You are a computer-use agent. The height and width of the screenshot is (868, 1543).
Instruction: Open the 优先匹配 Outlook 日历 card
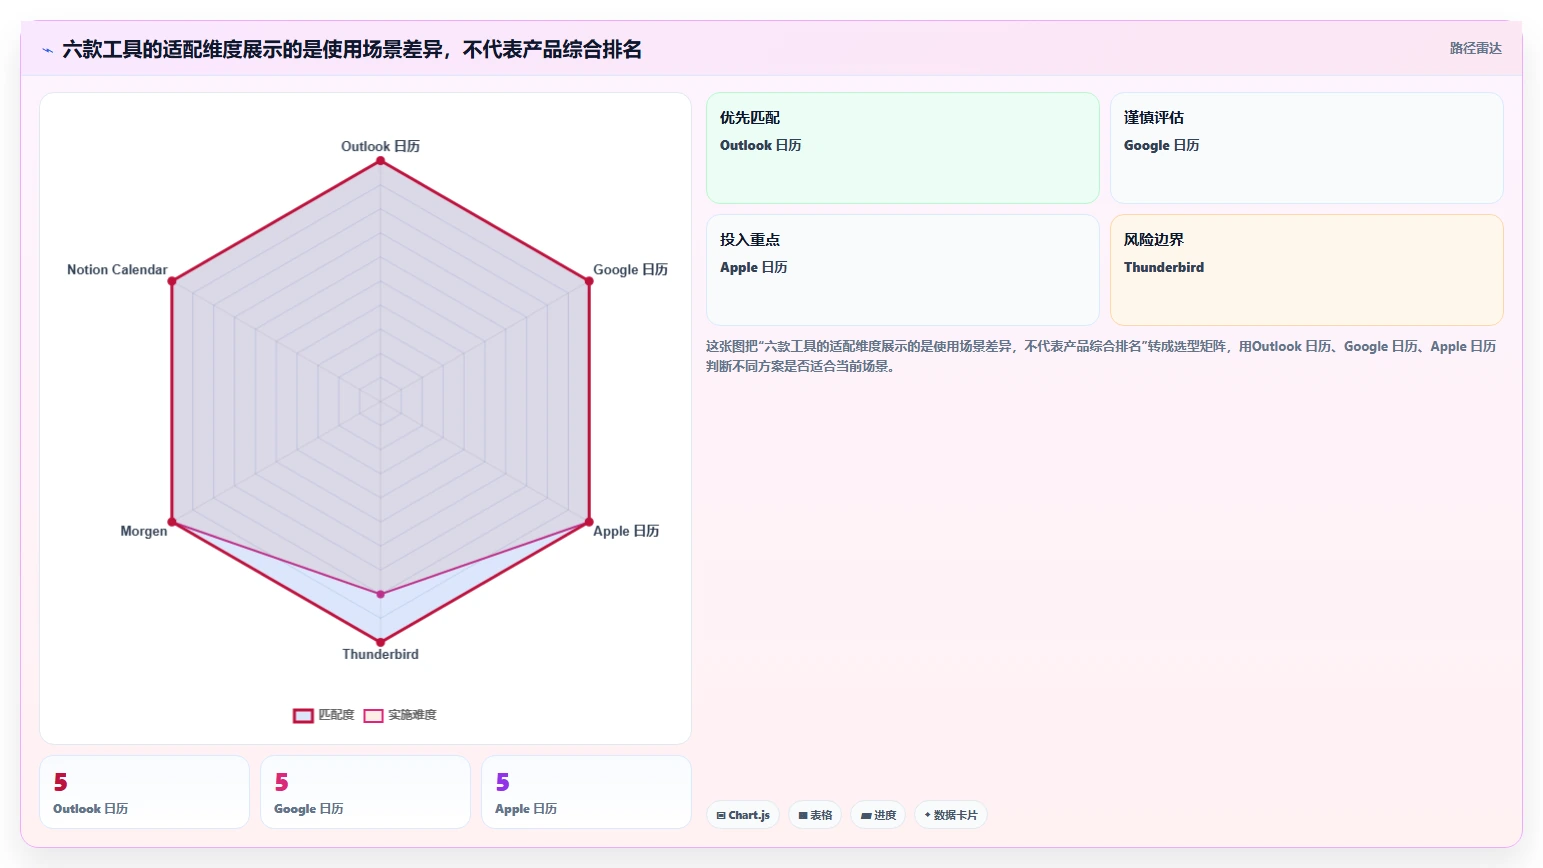pyautogui.click(x=902, y=148)
